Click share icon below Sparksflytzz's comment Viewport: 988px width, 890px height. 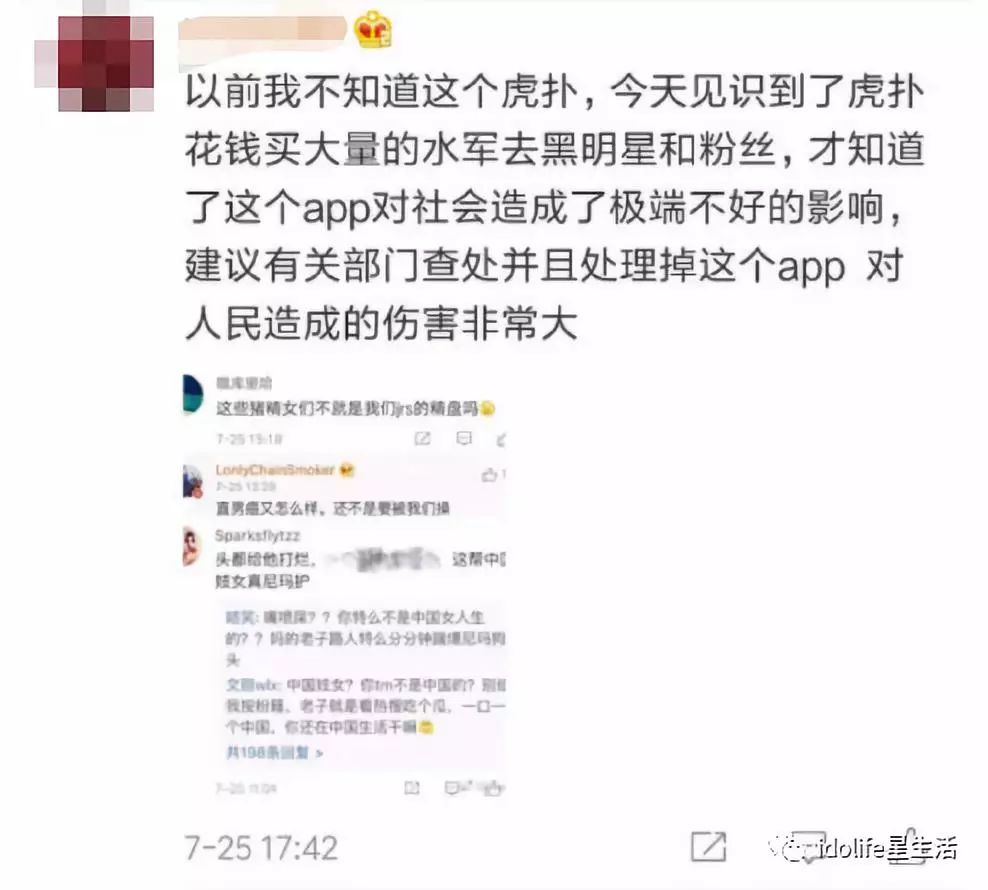point(411,787)
